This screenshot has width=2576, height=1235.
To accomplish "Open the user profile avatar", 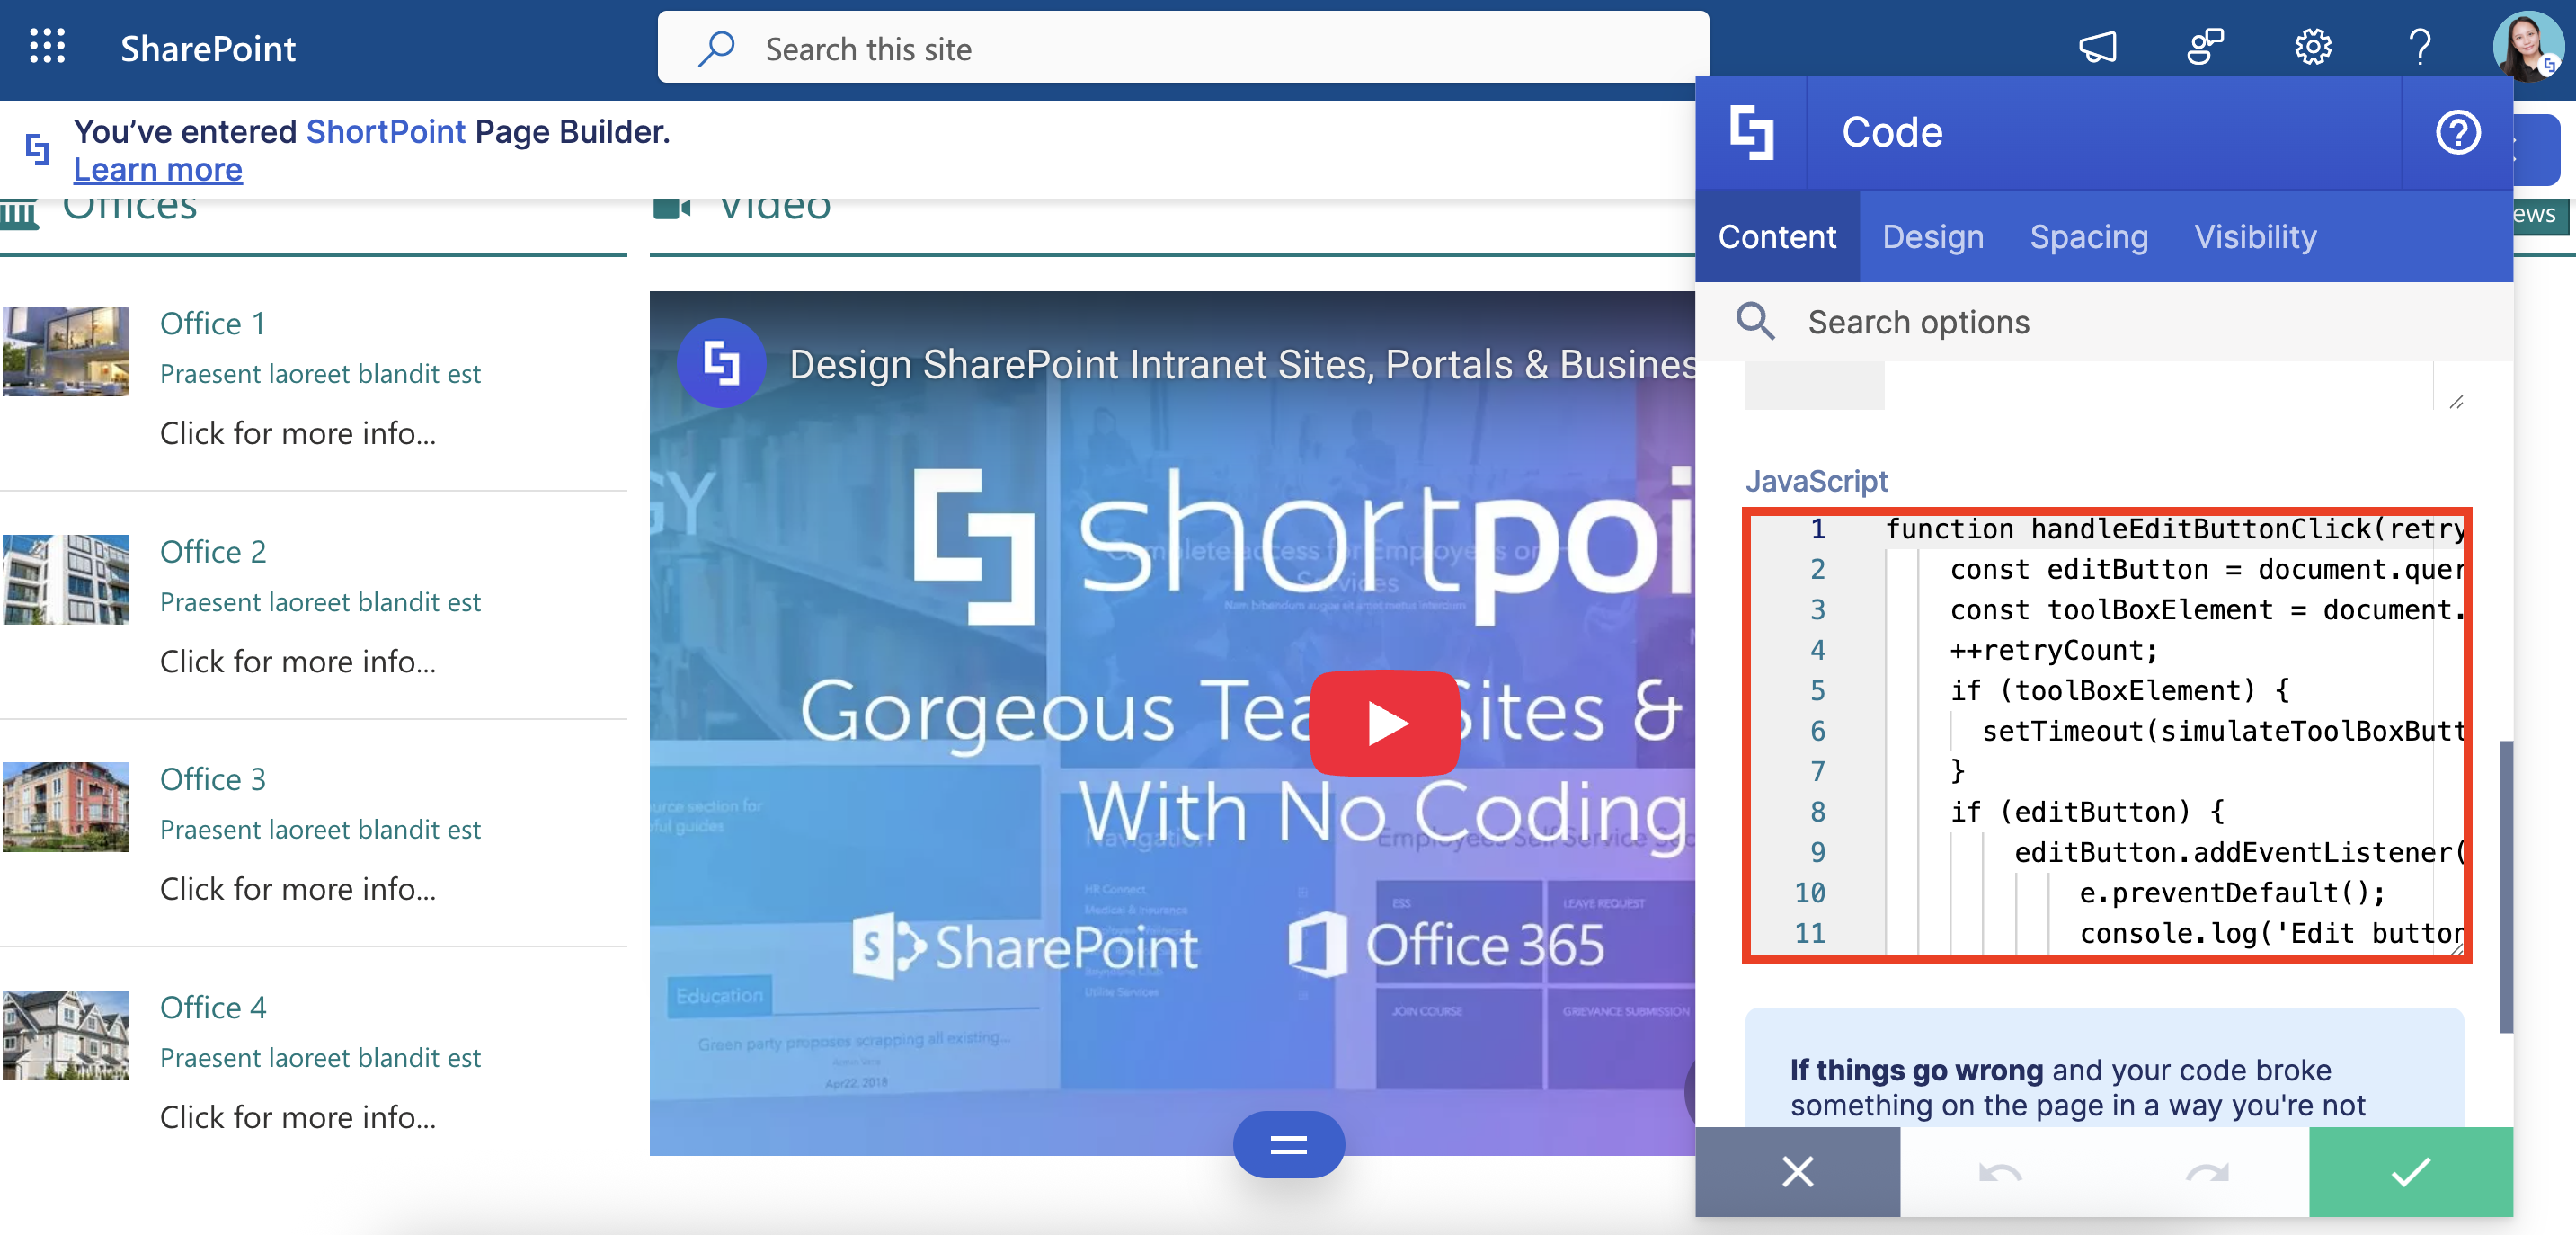I will coord(2526,45).
